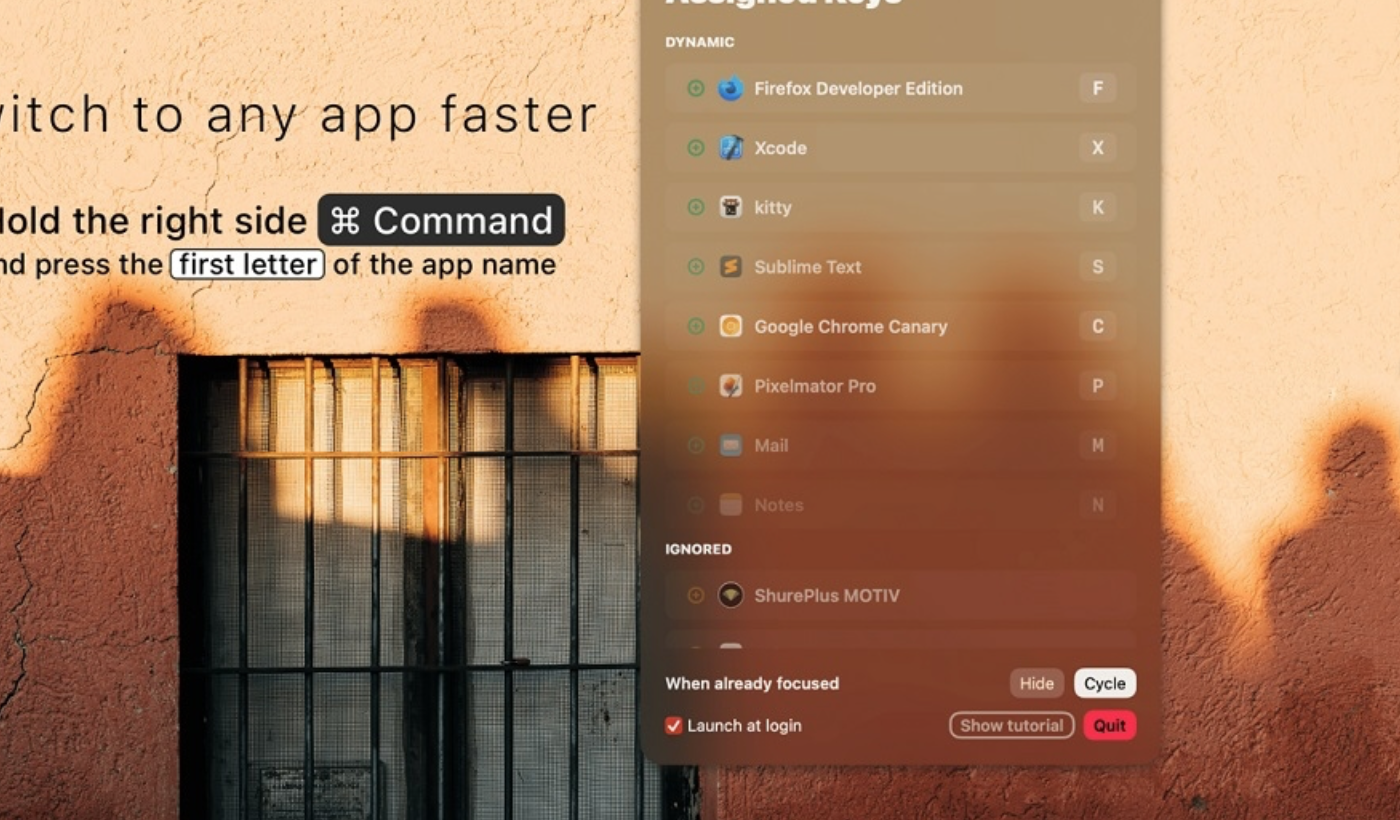Viewport: 1400px width, 820px height.
Task: Click the Xcode app icon
Action: pos(731,148)
